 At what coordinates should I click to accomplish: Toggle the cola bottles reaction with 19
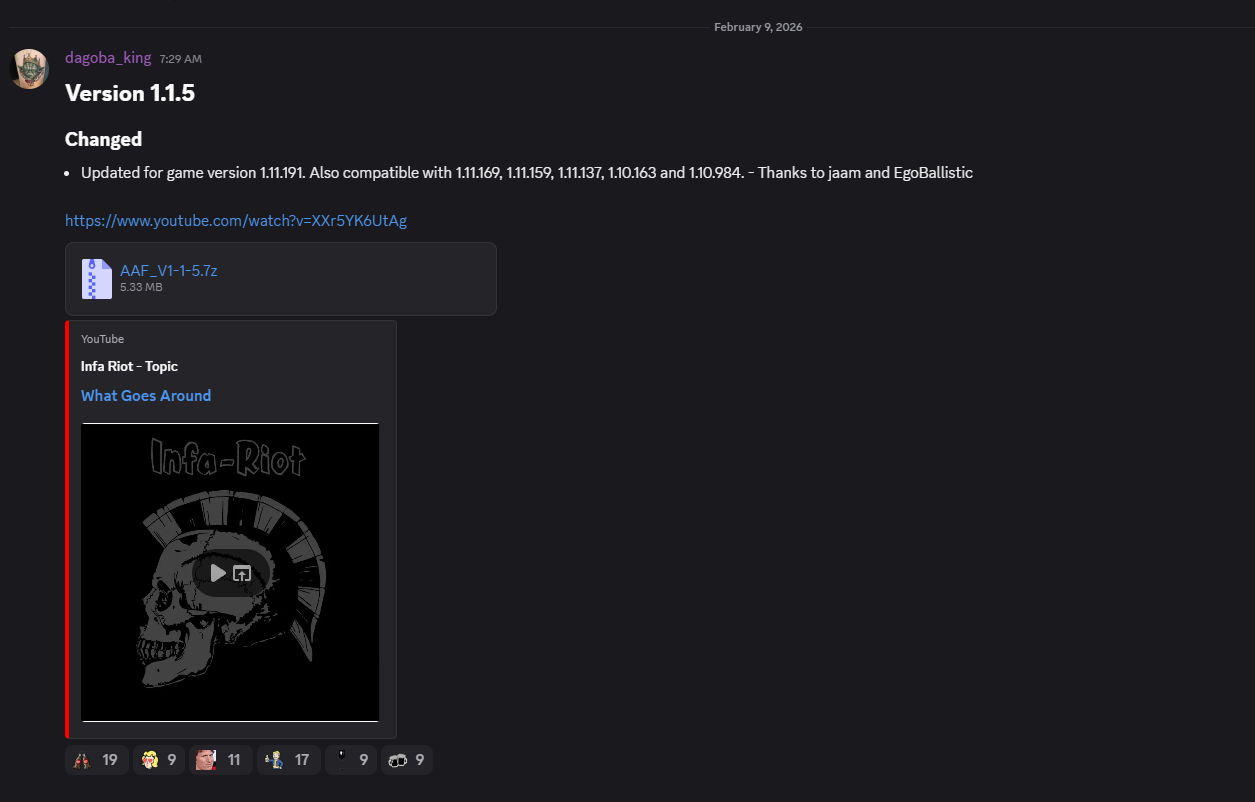coord(97,760)
